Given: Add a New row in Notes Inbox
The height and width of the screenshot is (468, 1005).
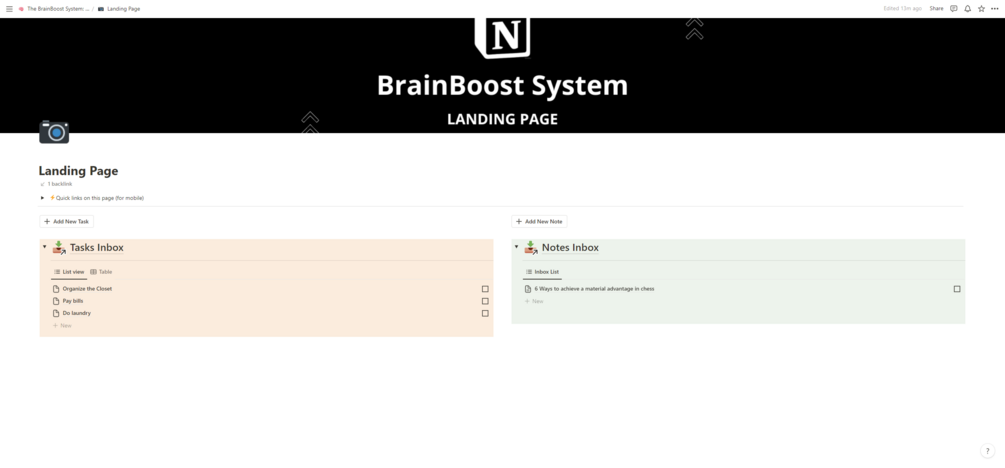Looking at the screenshot, I should point(534,301).
